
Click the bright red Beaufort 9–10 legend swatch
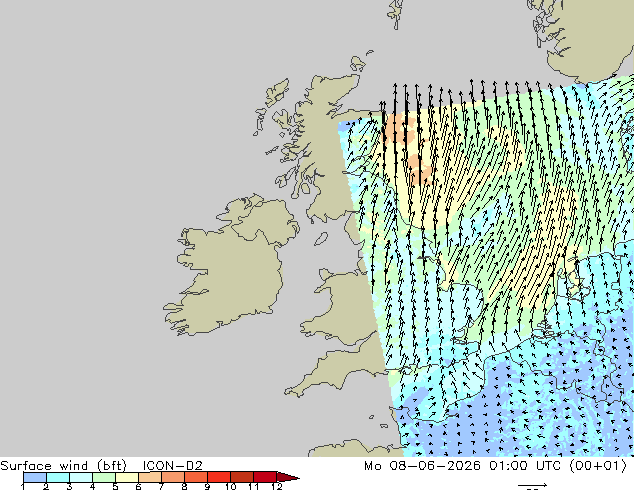point(219,477)
